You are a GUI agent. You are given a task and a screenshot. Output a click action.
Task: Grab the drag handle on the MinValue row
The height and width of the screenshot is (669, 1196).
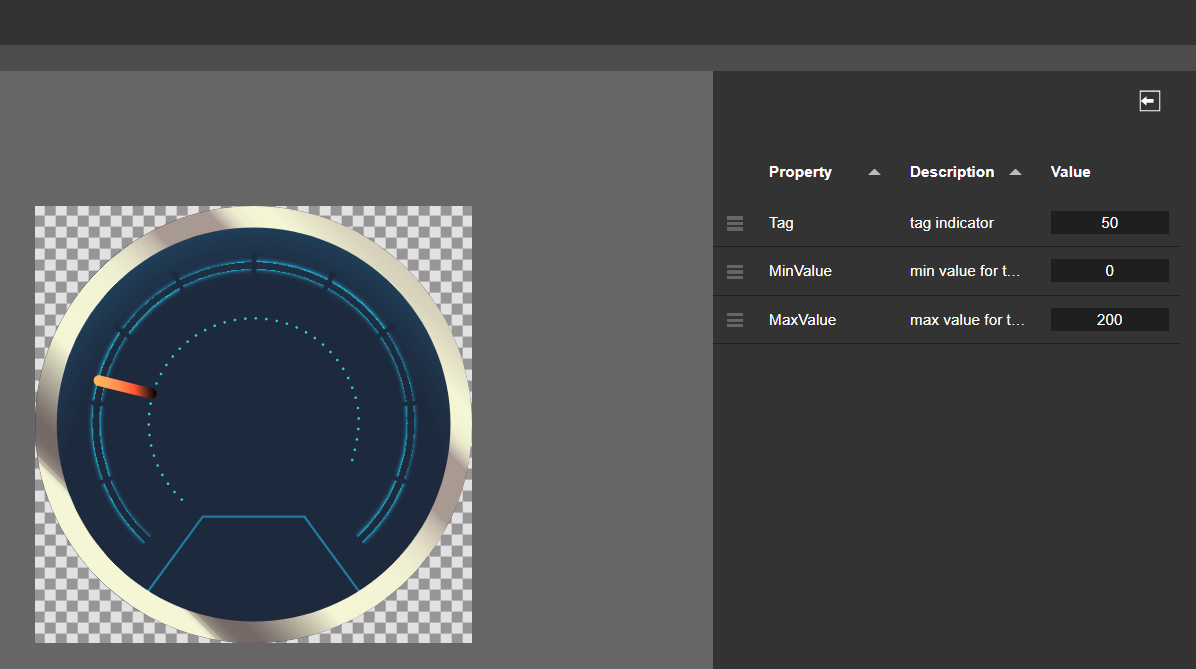(x=735, y=271)
